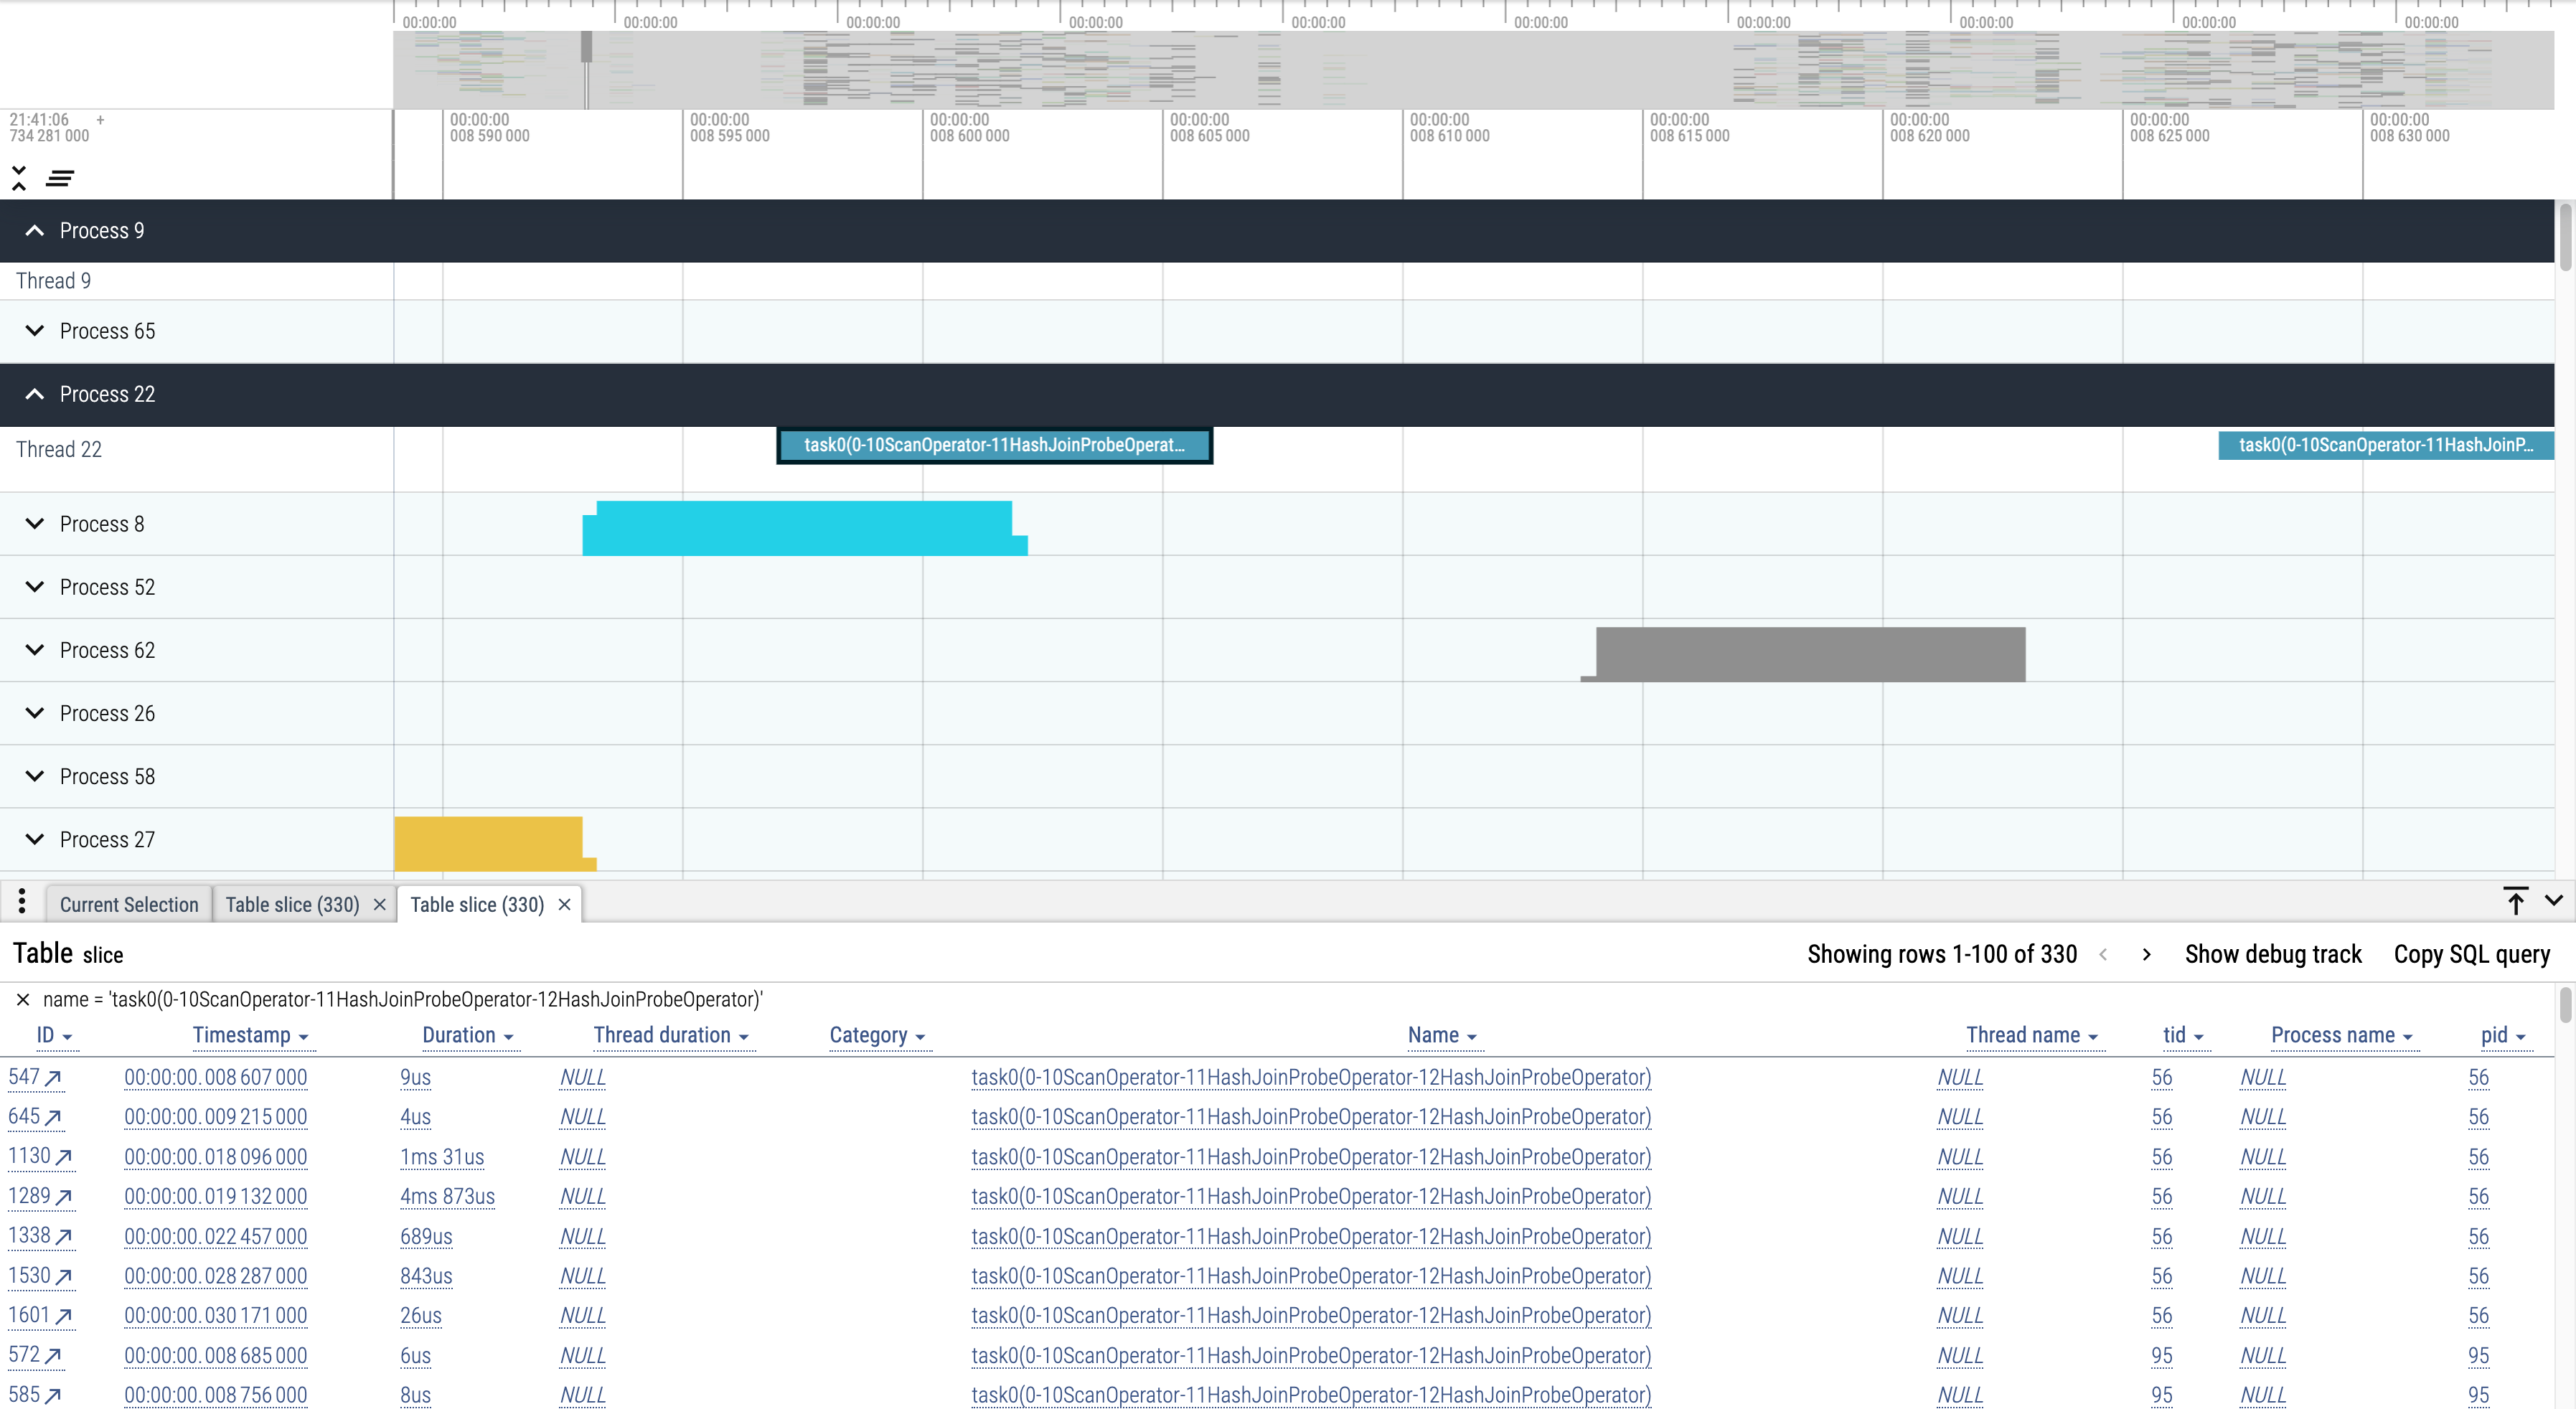Click the track filter lines icon
Screen dimensions: 2576x1409
[x=60, y=178]
